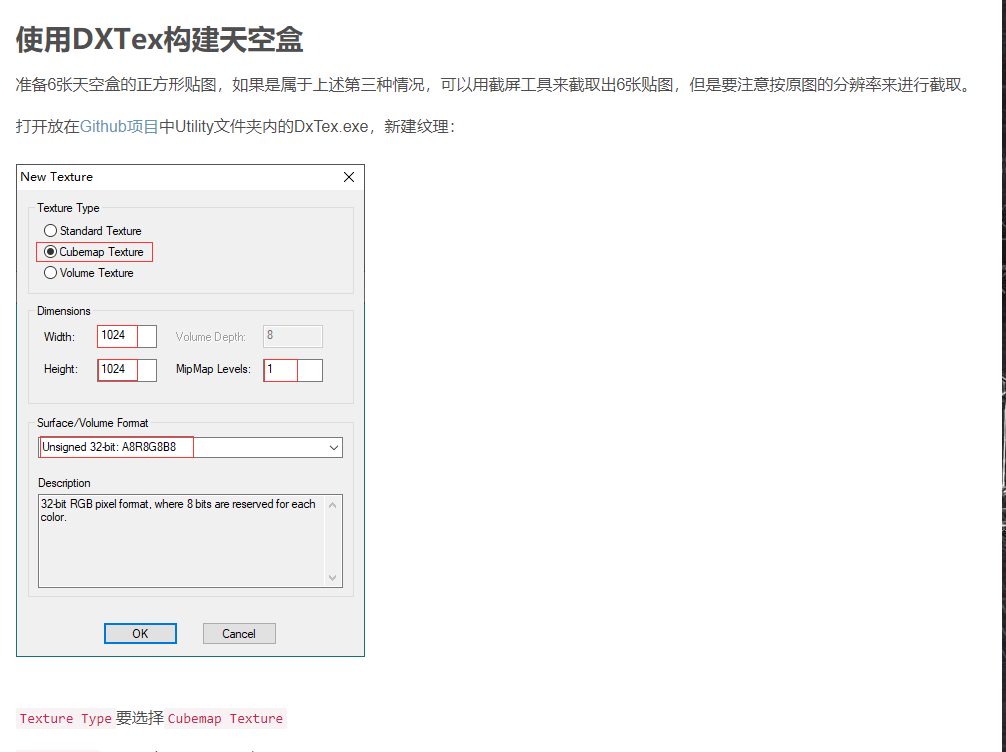Screen dimensions: 1006x752
Task: Click the Texture Type group label
Action: [68, 208]
